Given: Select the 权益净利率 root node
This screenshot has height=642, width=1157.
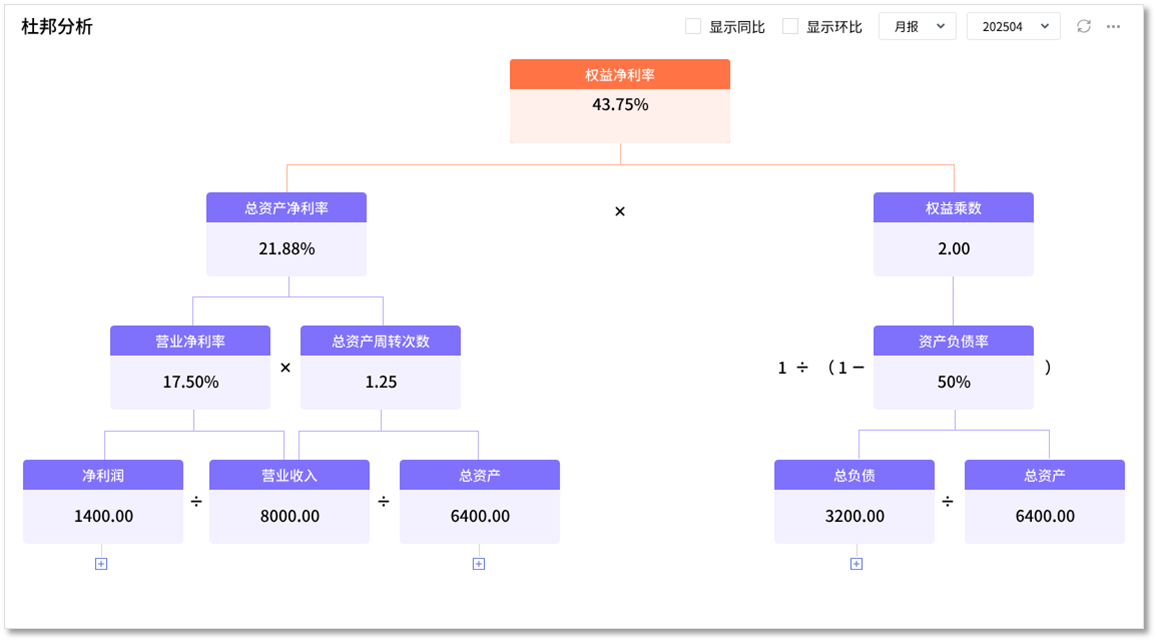Looking at the screenshot, I should (620, 101).
